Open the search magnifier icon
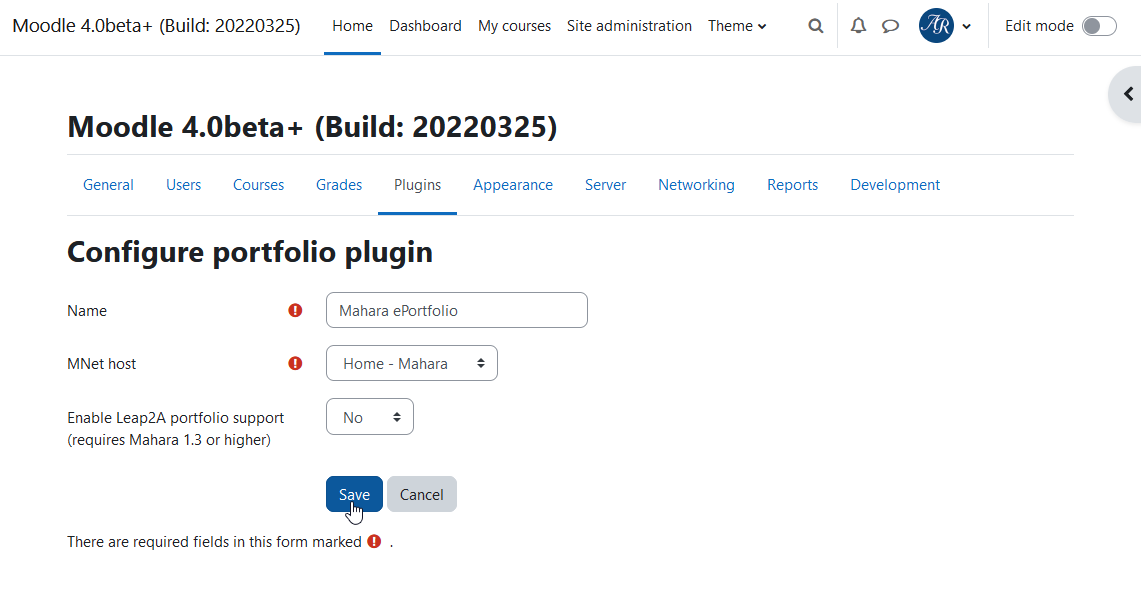Viewport: 1141px width, 602px height. point(816,26)
